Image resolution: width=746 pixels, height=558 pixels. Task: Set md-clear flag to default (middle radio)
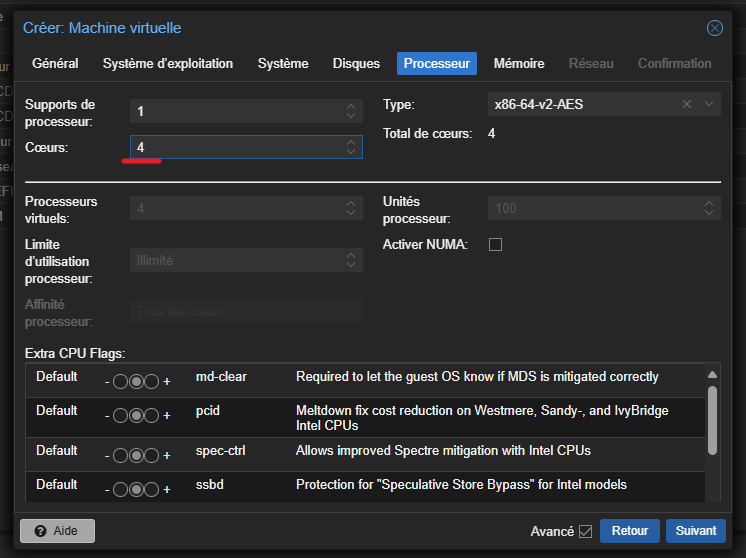coord(136,382)
